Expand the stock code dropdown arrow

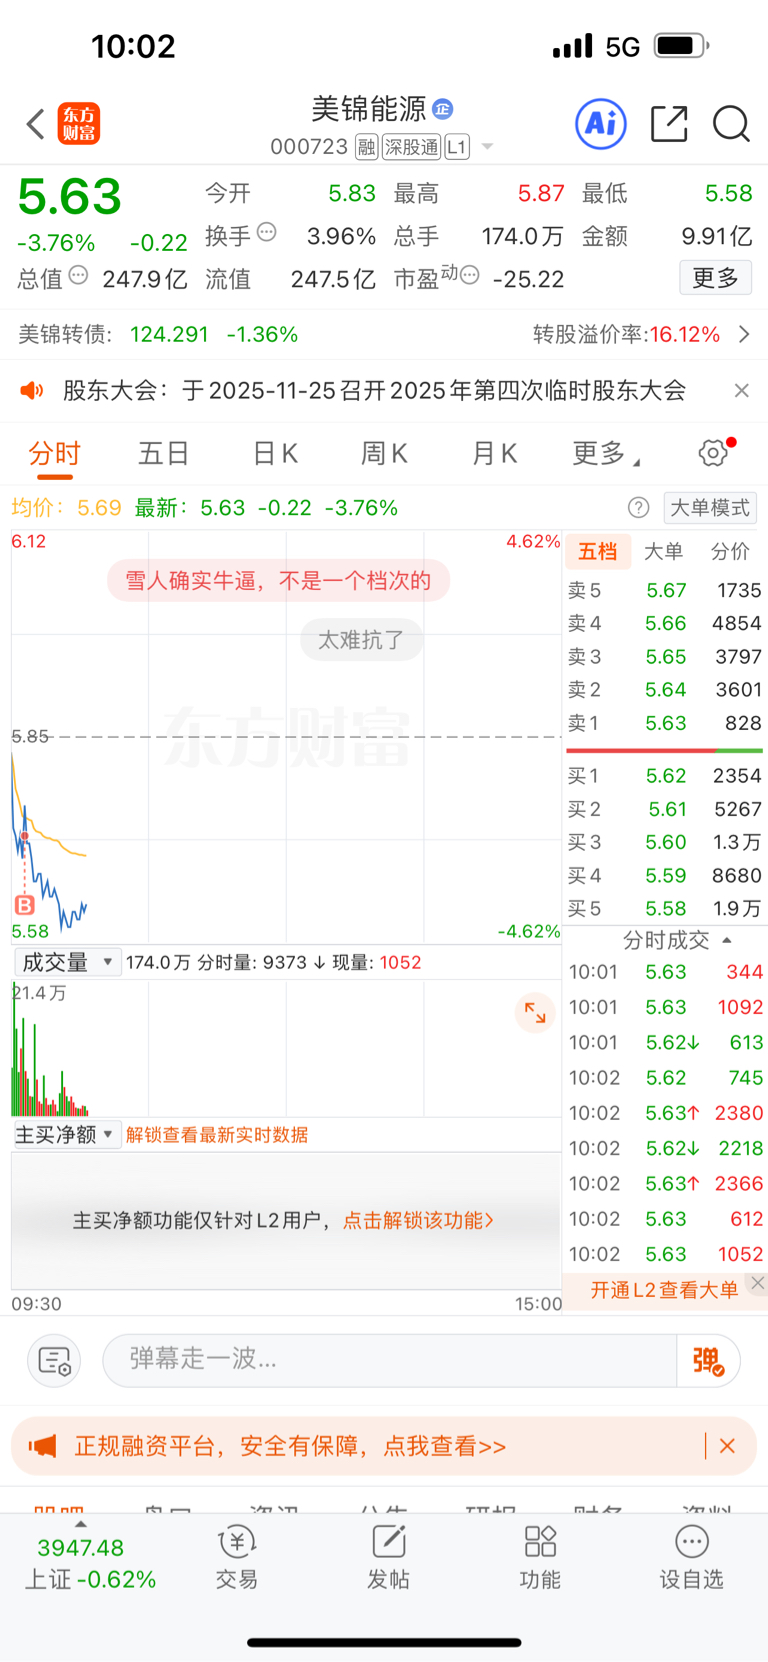(x=487, y=147)
